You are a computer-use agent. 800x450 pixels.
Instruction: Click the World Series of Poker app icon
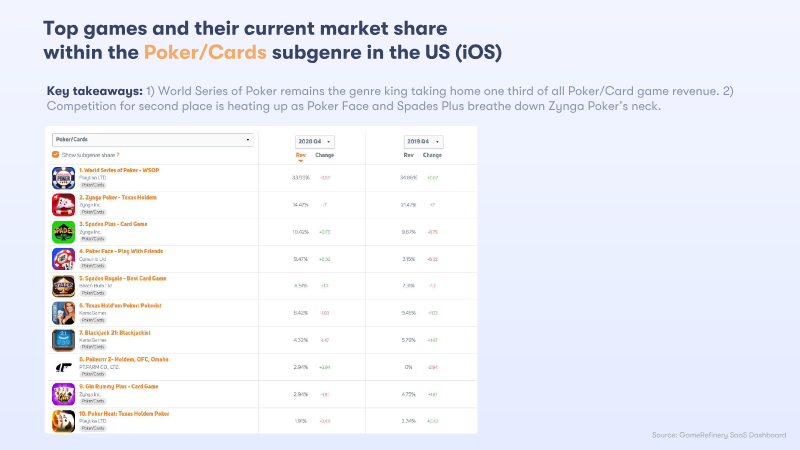tap(63, 178)
